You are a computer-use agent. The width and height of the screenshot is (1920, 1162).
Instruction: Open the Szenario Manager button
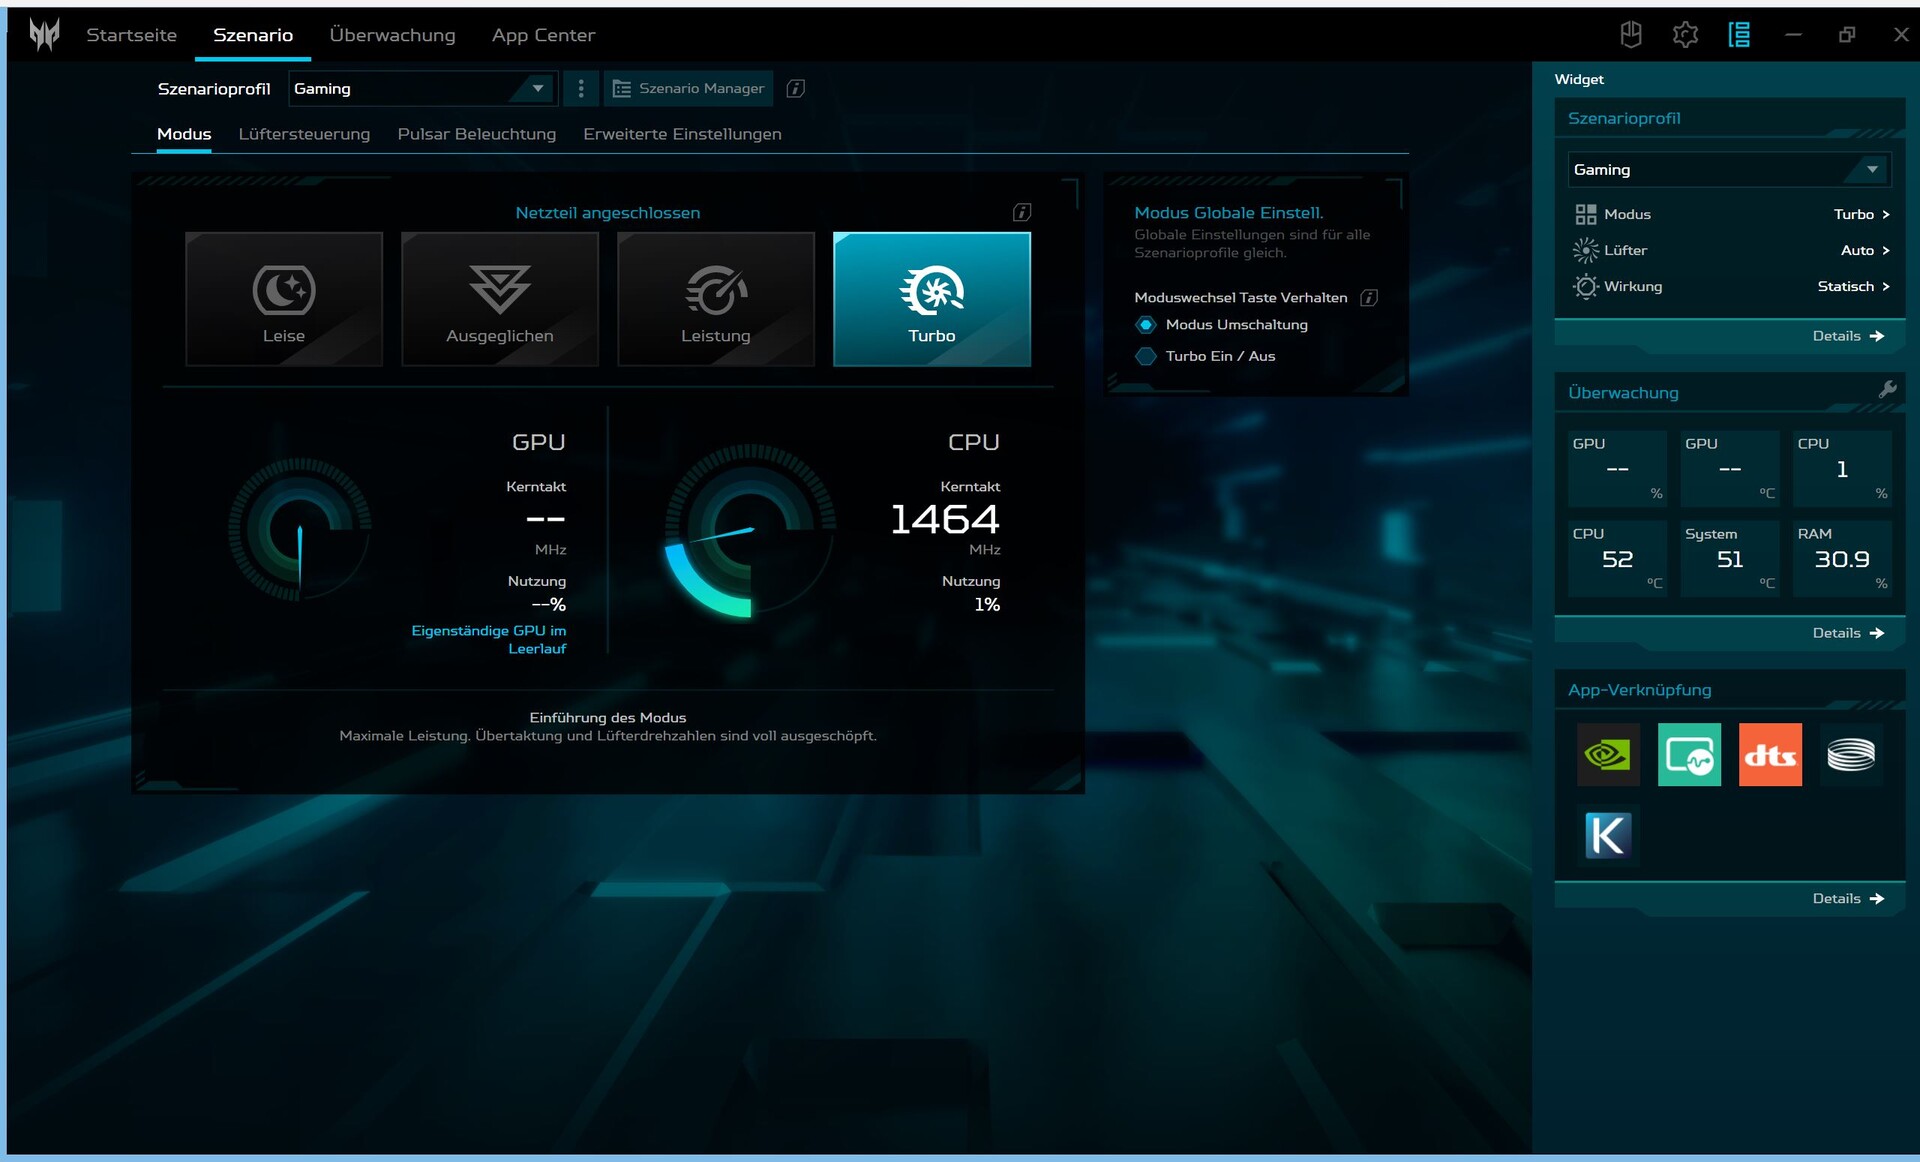pos(688,89)
